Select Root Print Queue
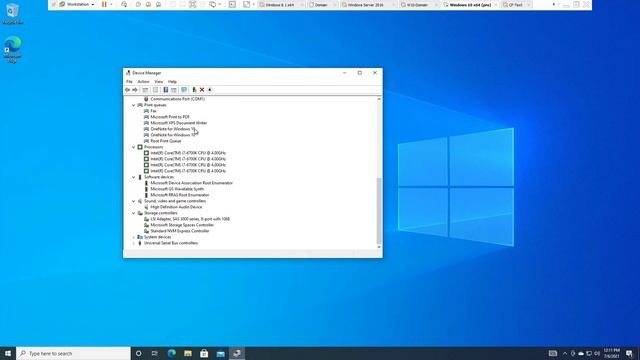Viewport: 640px width, 360px height. (x=165, y=141)
